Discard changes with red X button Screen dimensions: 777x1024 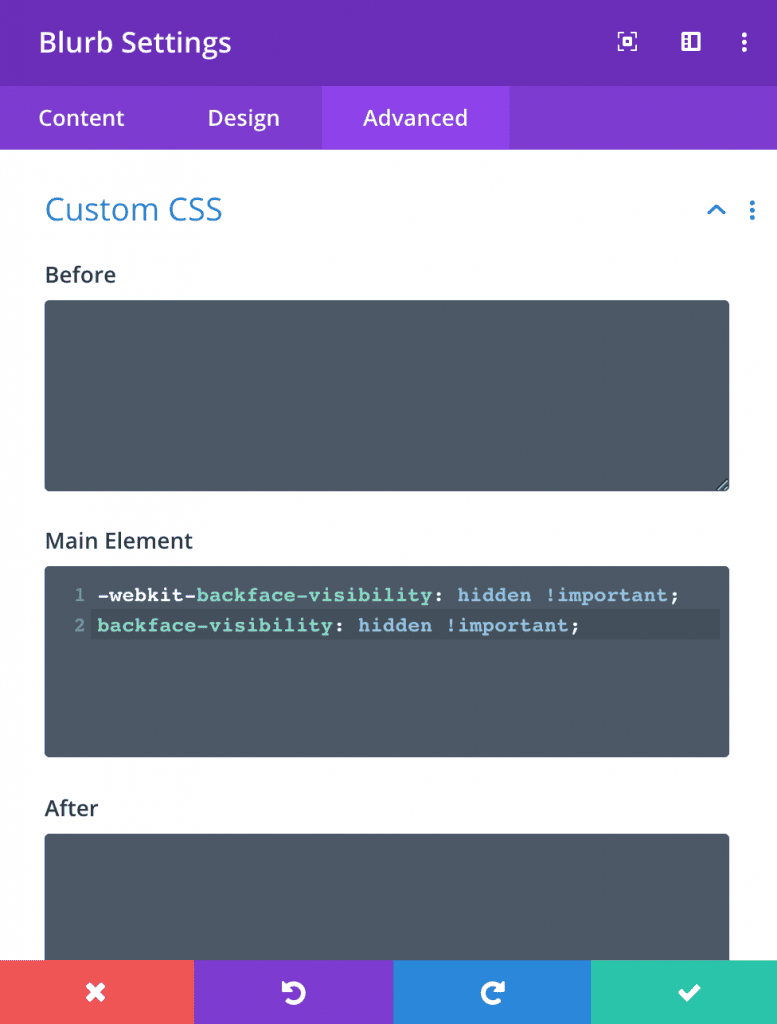(x=97, y=992)
